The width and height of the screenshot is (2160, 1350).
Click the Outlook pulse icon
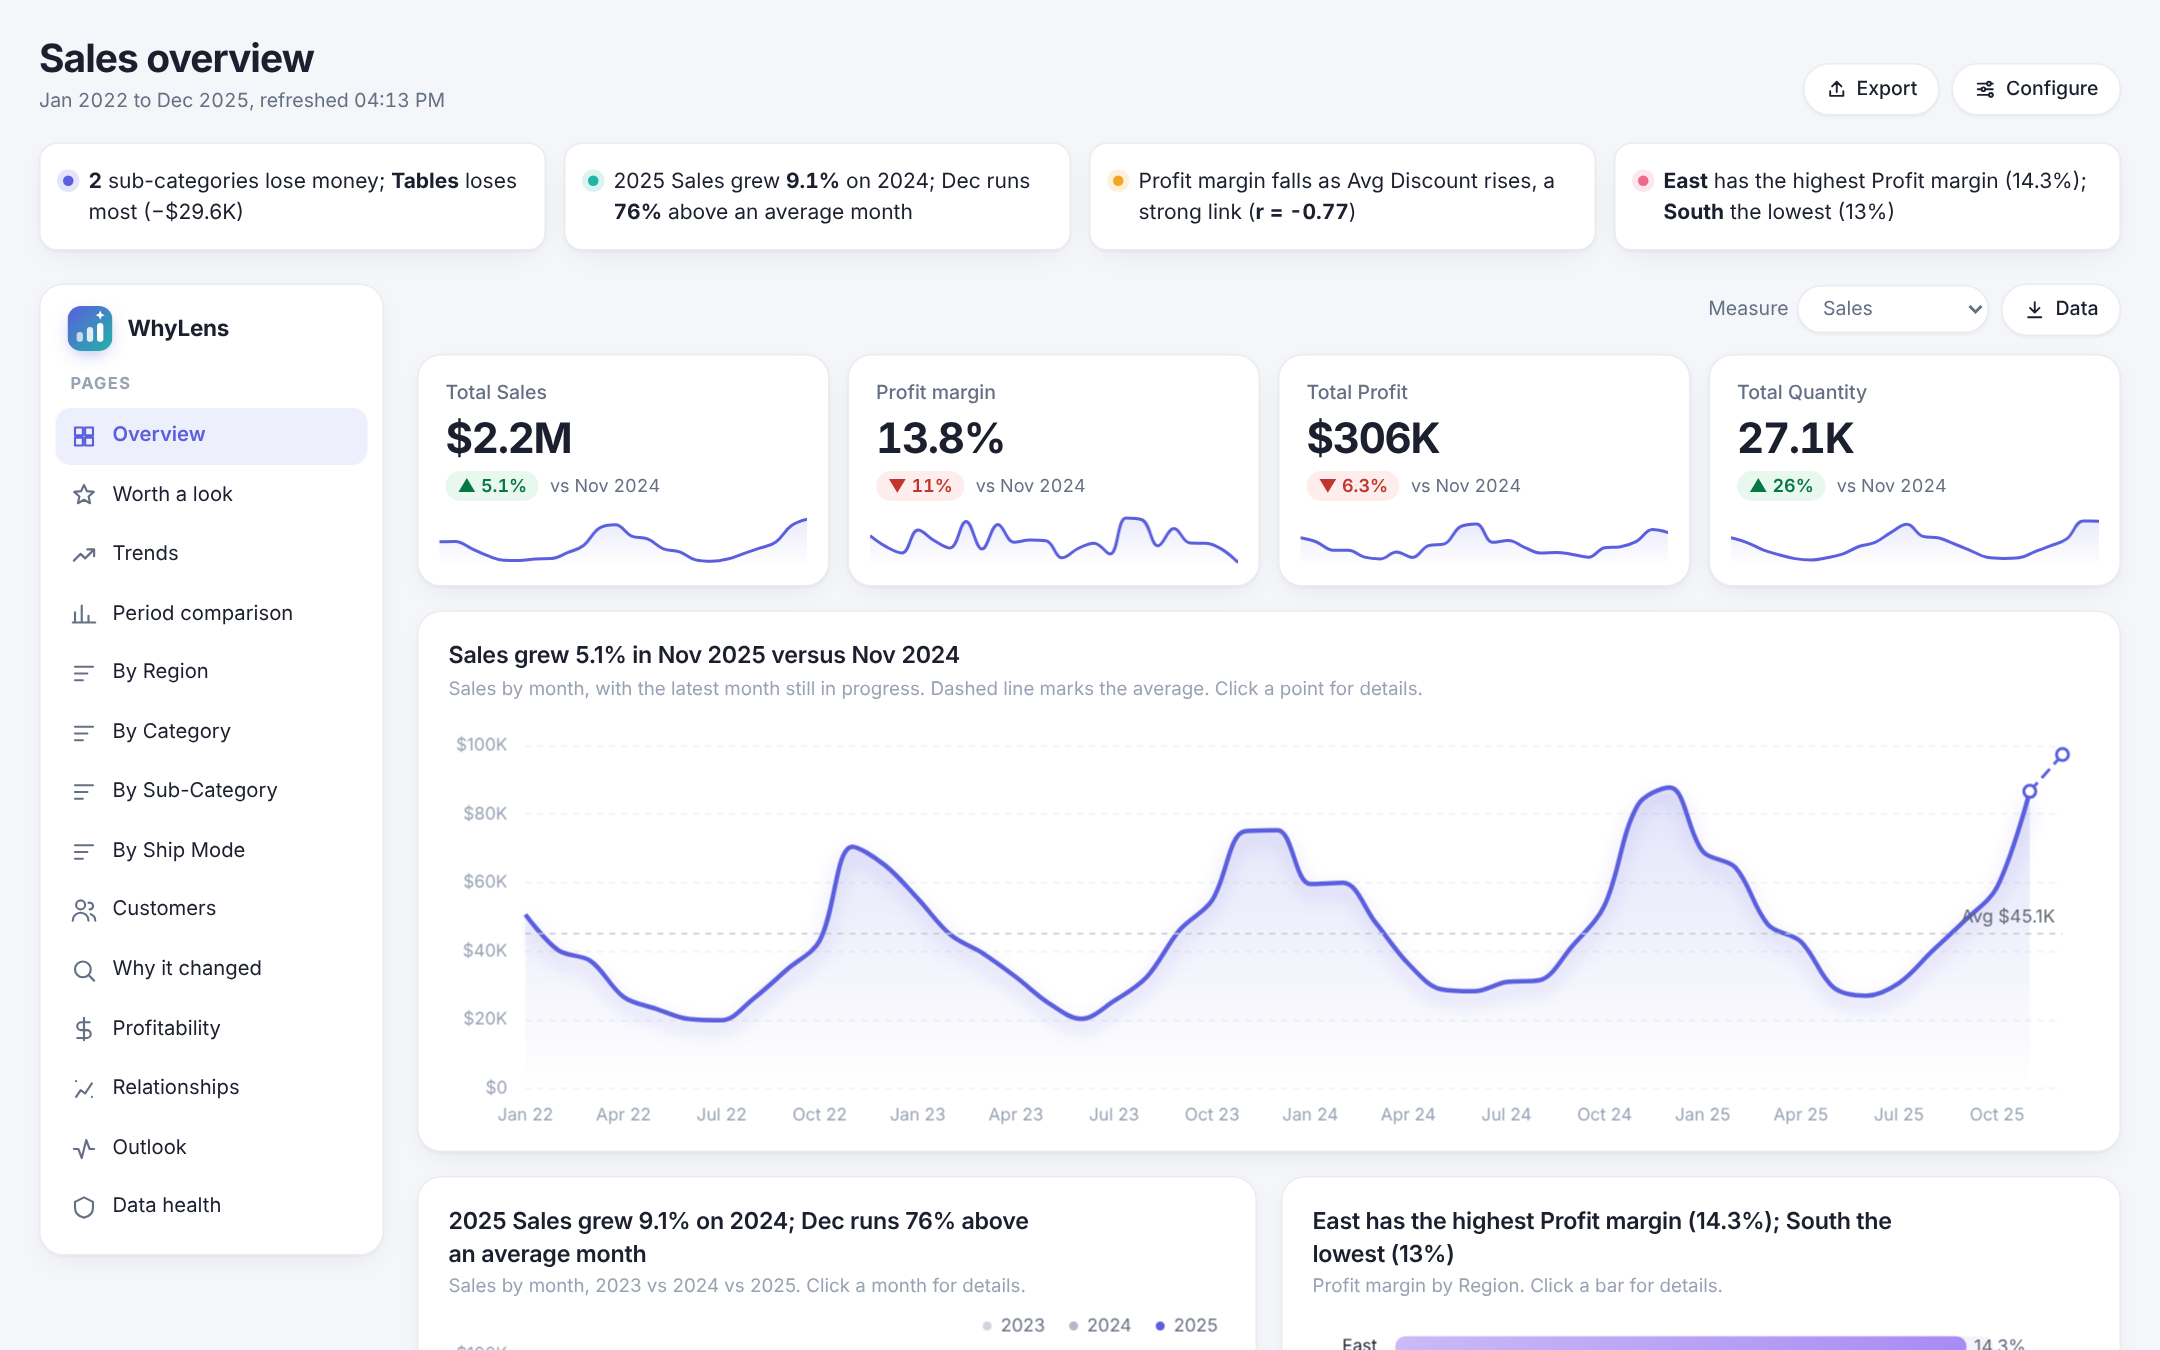point(84,1148)
